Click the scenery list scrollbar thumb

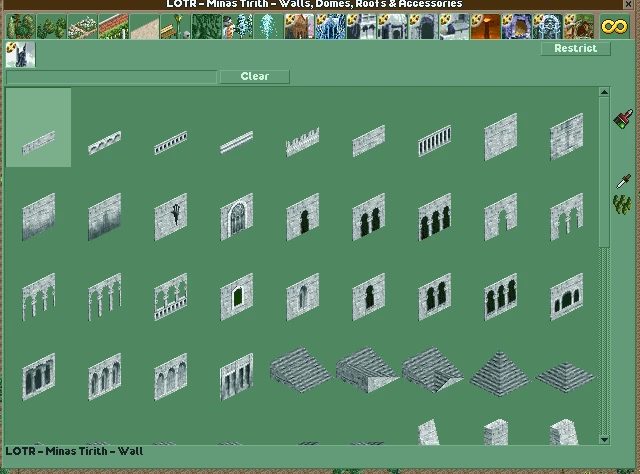(x=604, y=172)
